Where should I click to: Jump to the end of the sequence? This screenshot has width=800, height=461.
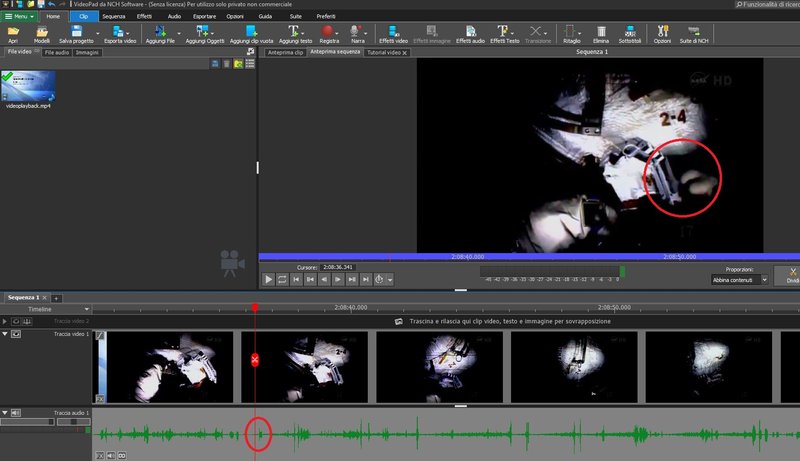point(365,279)
